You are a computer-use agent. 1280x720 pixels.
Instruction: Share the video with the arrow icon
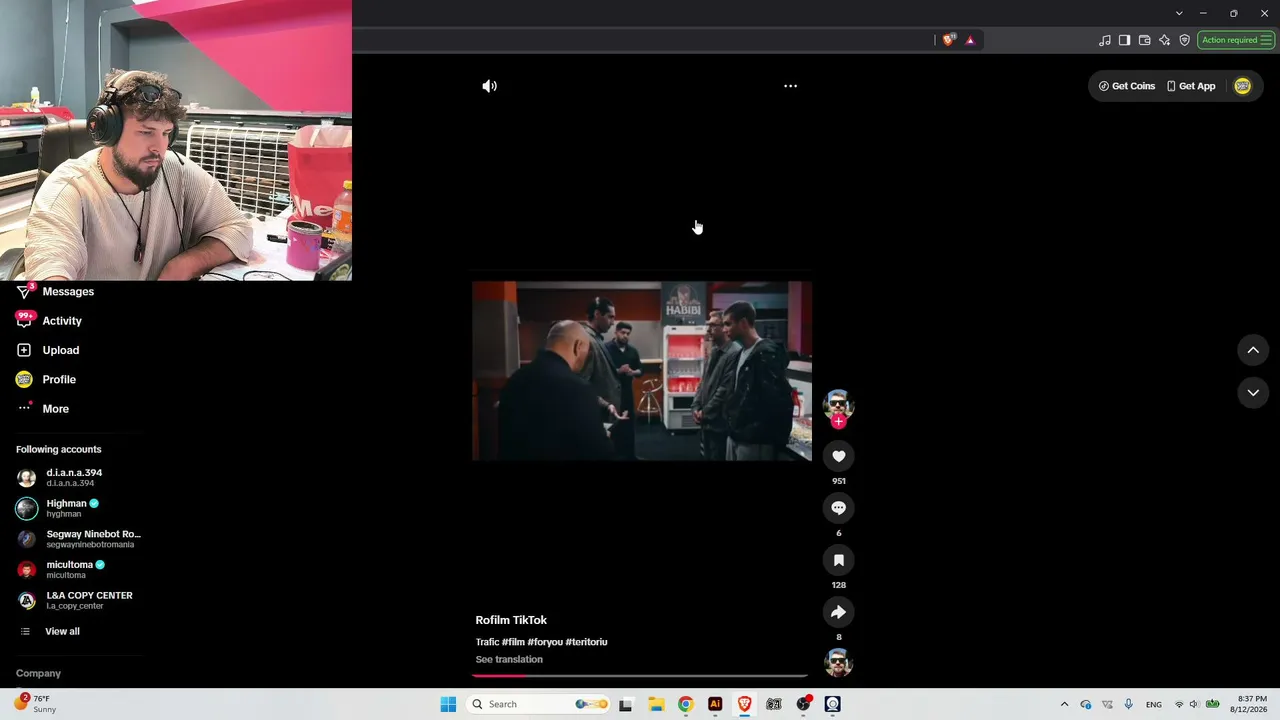coord(839,612)
